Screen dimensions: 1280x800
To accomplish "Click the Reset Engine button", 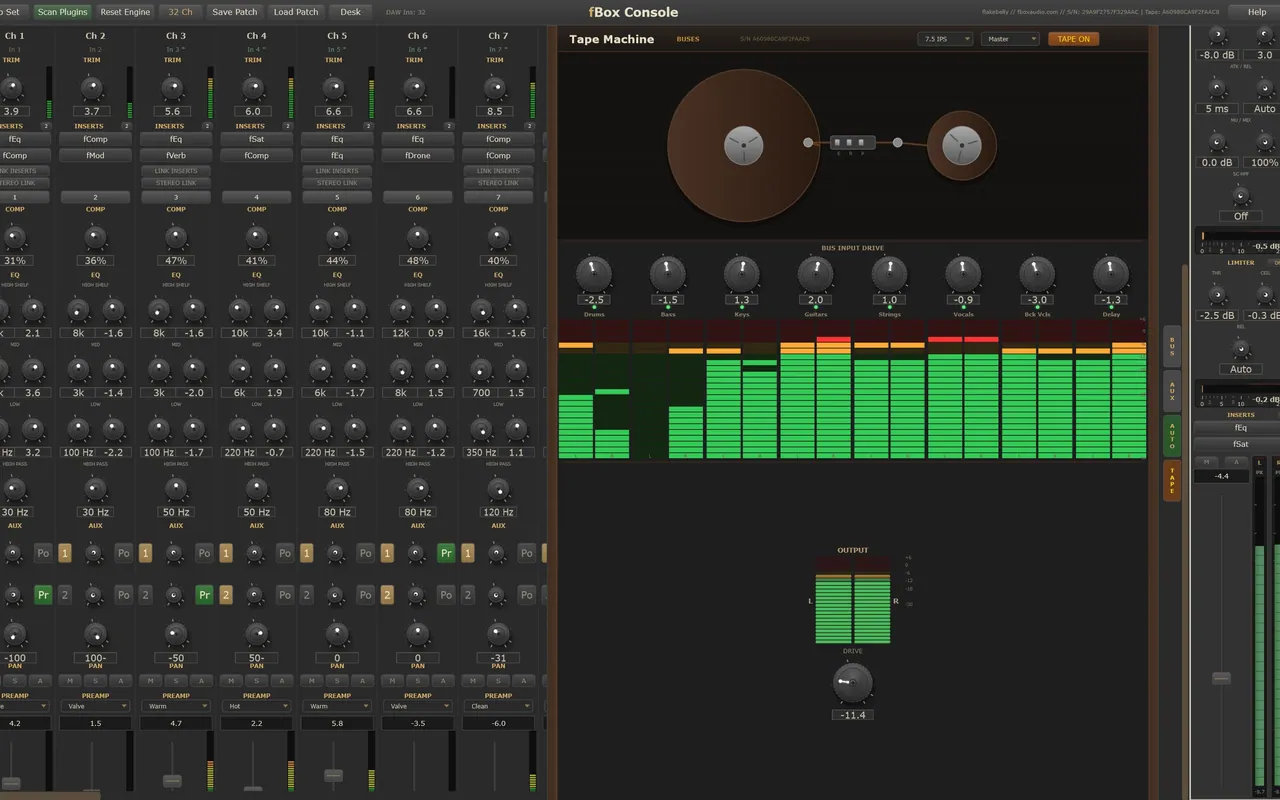I will (x=125, y=12).
